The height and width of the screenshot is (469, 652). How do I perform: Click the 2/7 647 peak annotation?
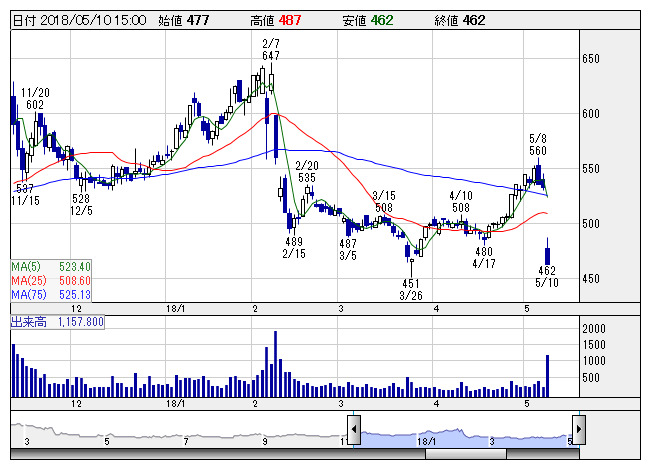tap(270, 50)
